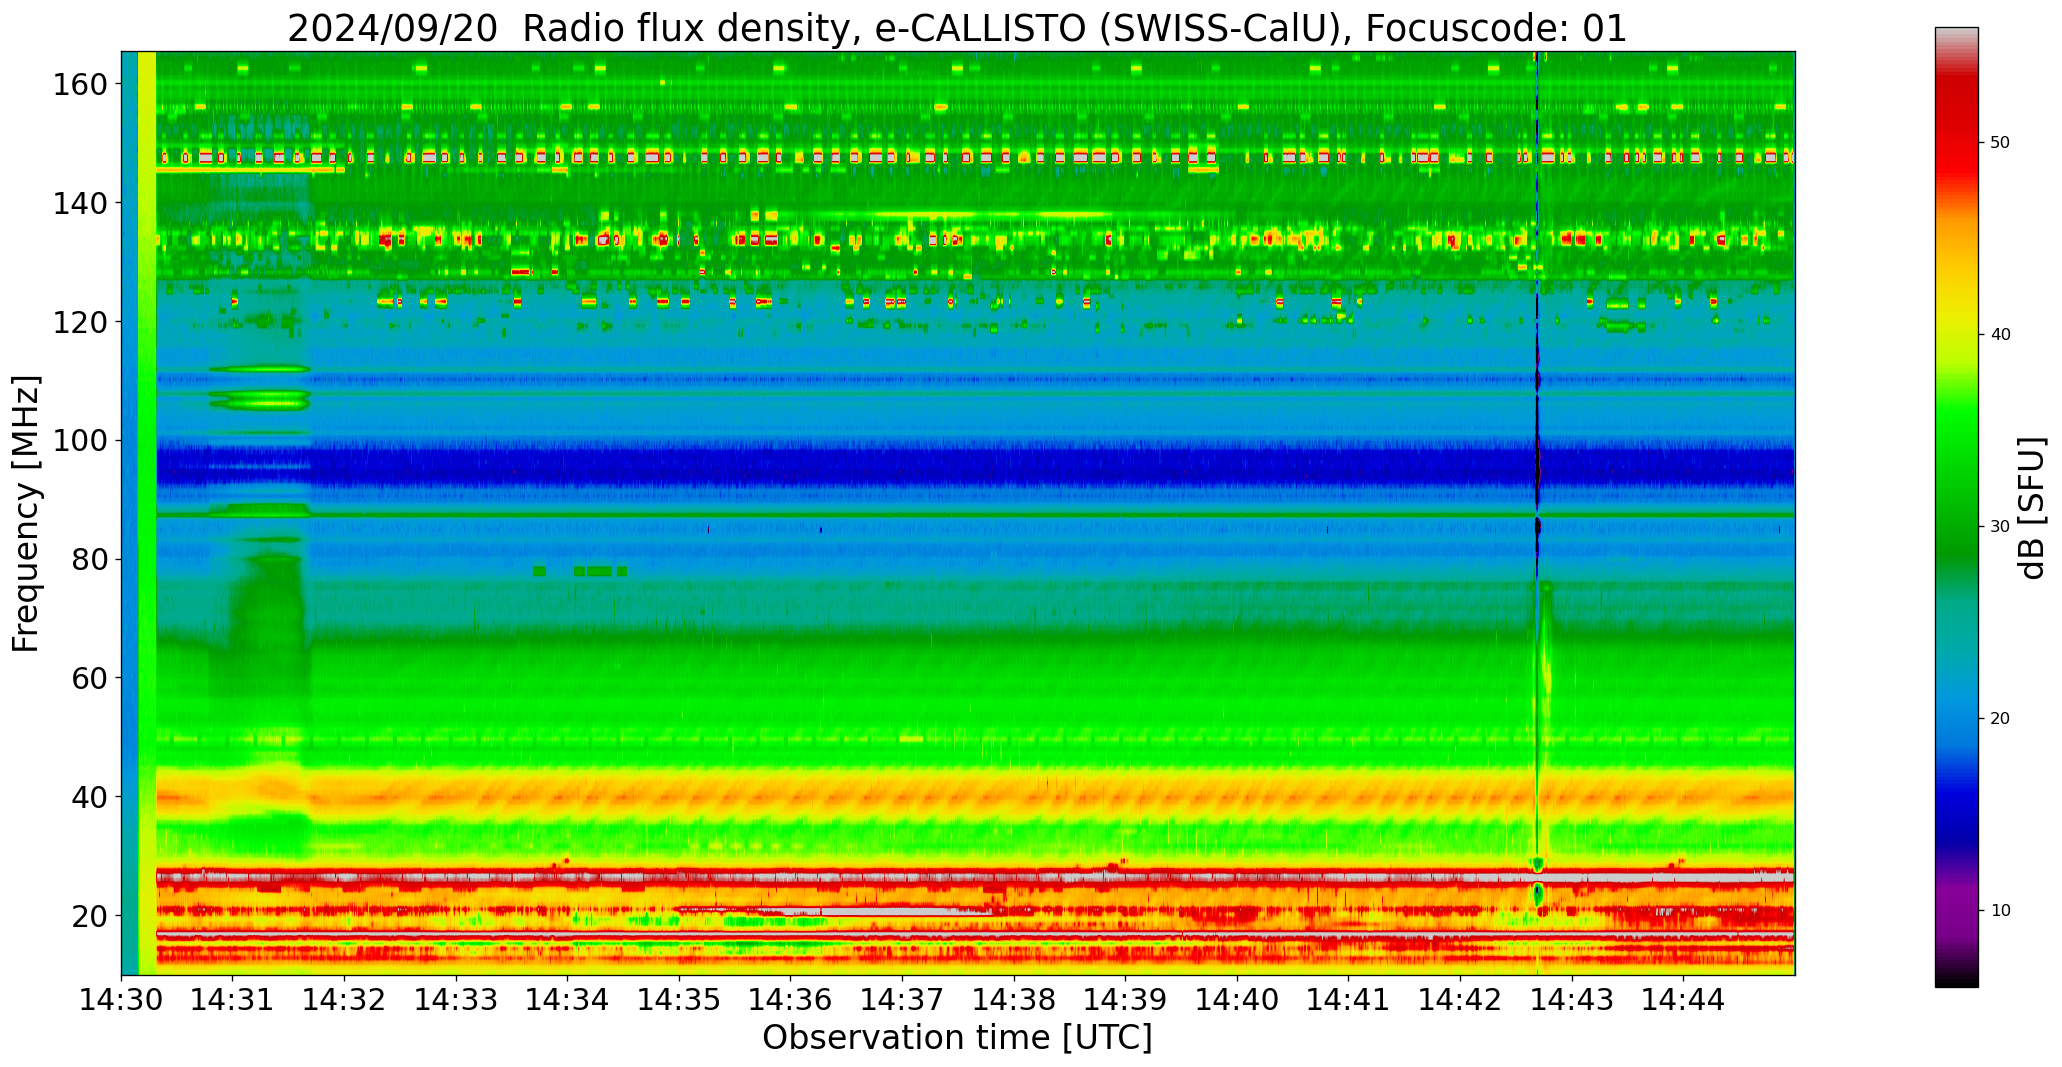Screen dimensions: 2062x1067
Task: Click the 14:36 time tick label
Action: coord(791,998)
